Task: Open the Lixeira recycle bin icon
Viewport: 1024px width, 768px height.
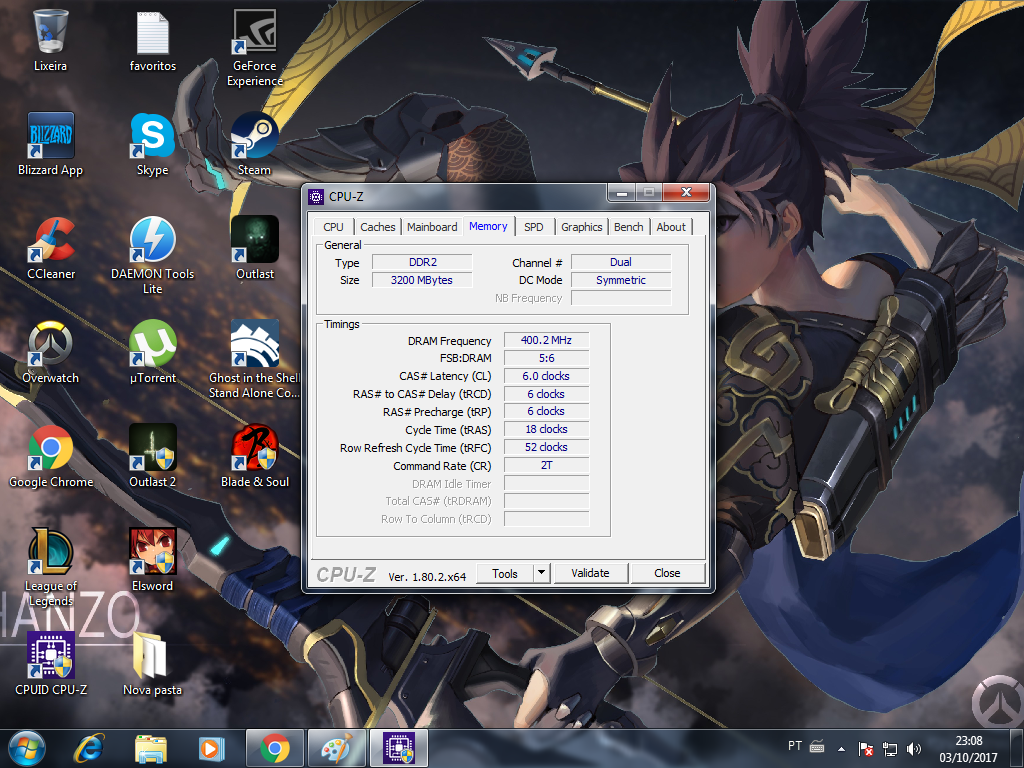Action: [50, 40]
